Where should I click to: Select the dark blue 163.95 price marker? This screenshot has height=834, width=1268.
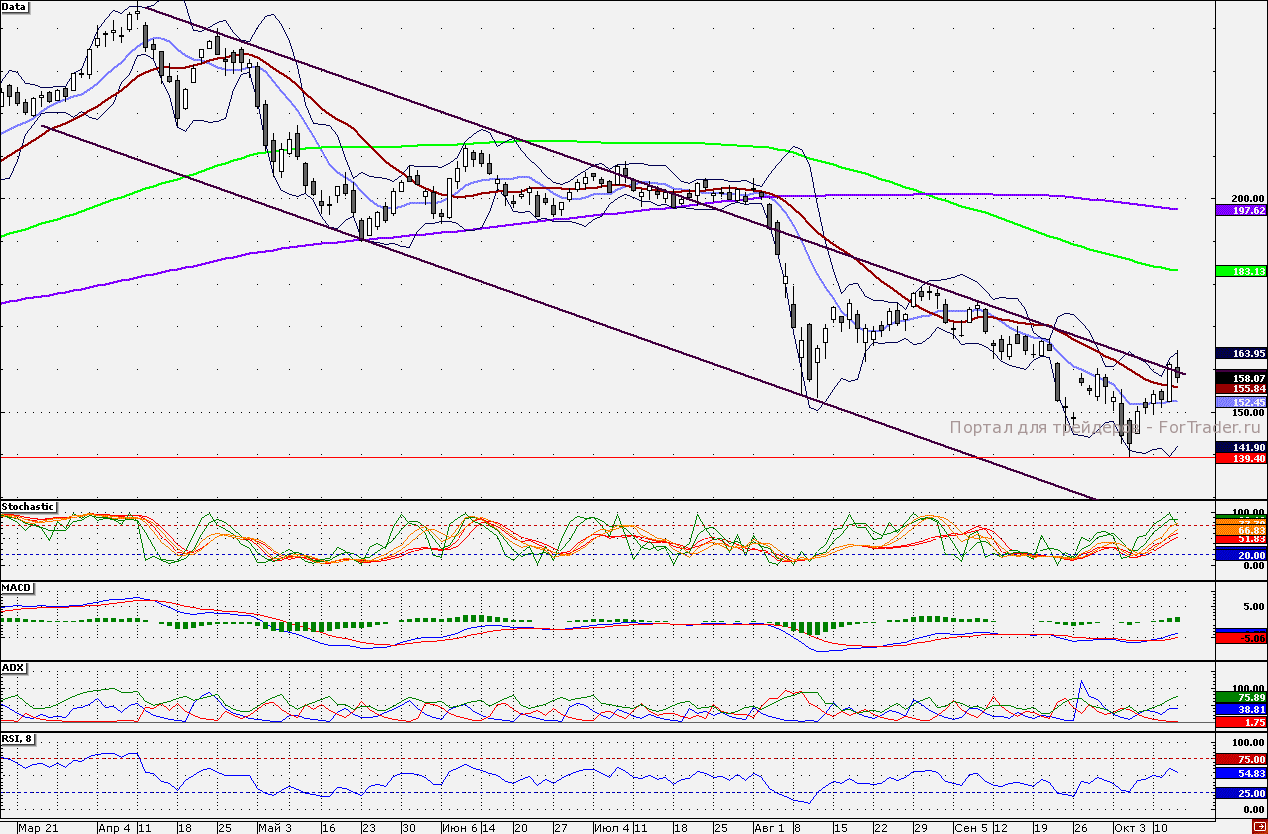tap(1241, 353)
